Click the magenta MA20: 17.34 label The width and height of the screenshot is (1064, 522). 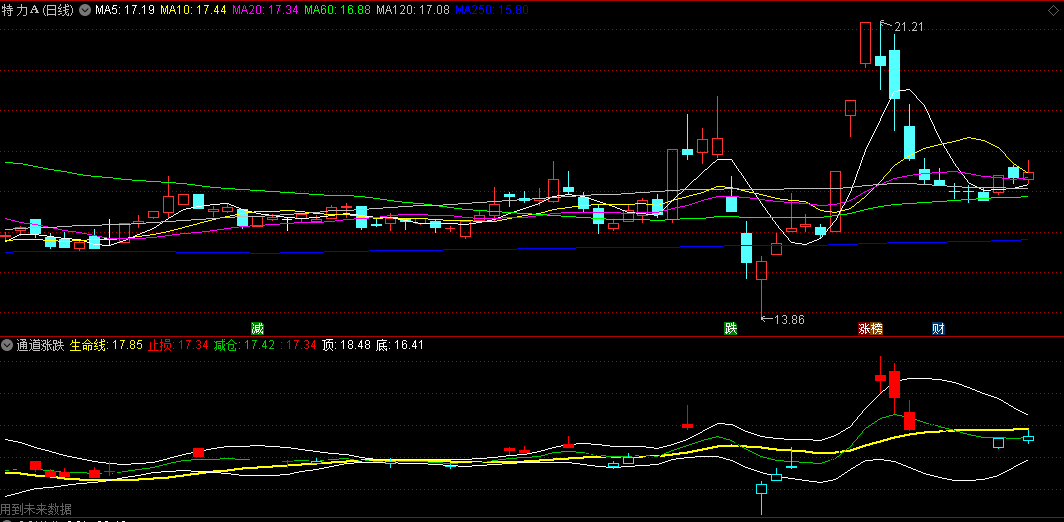click(265, 10)
